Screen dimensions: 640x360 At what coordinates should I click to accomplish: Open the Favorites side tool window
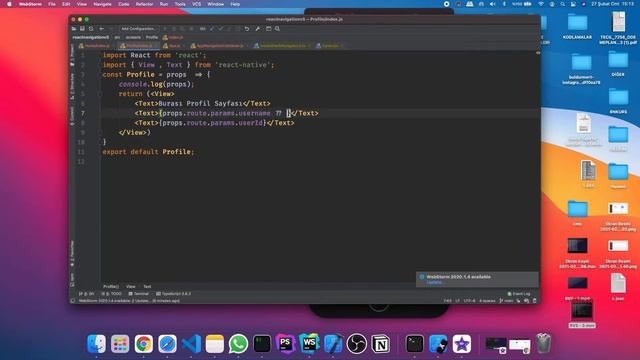72,253
